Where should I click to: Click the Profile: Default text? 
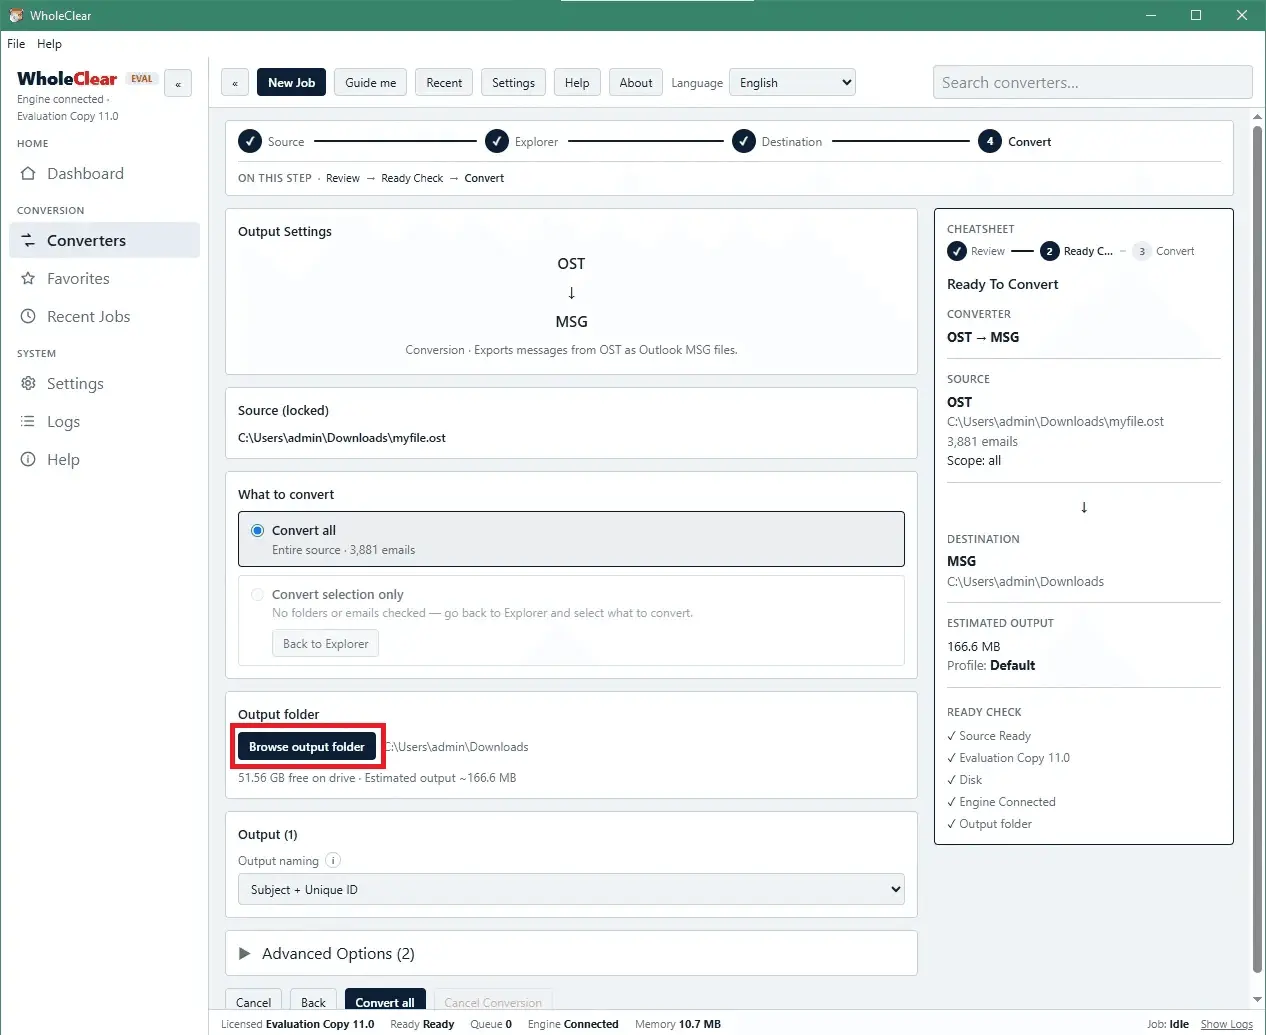[991, 665]
